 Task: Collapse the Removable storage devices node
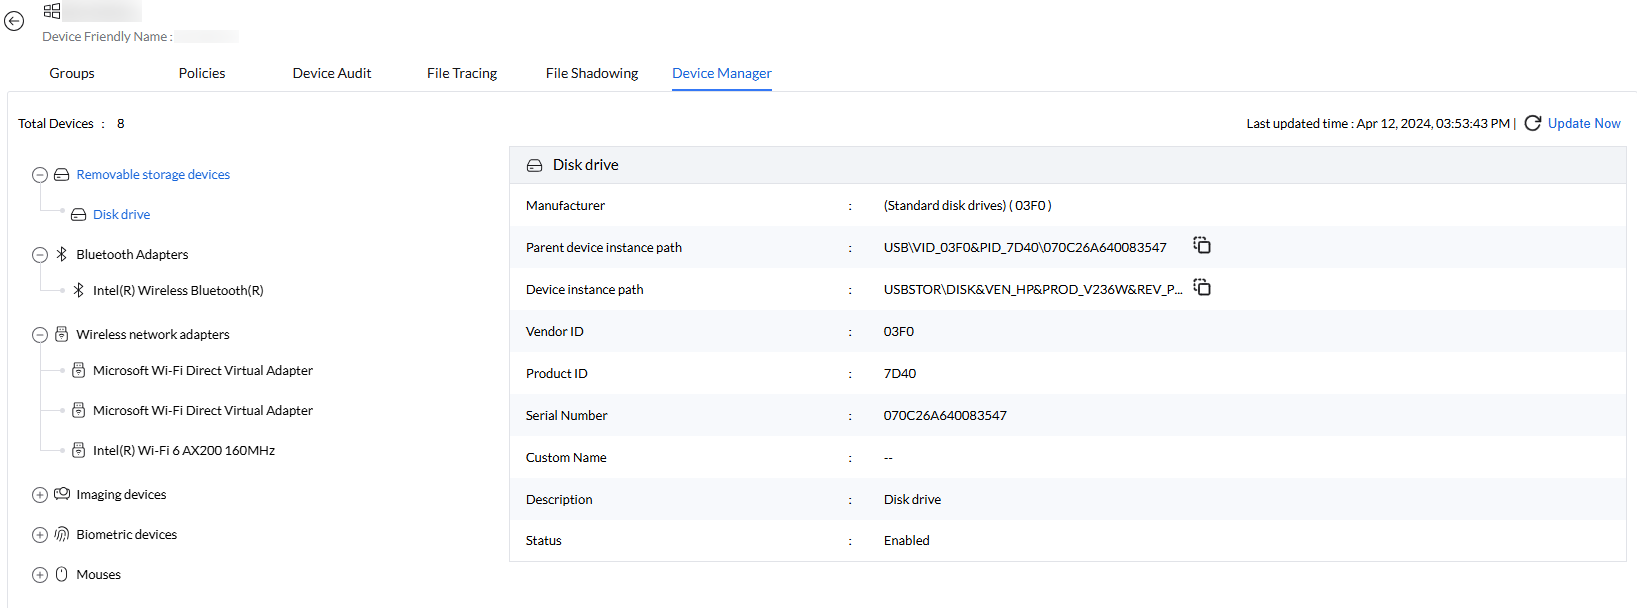[x=40, y=175]
